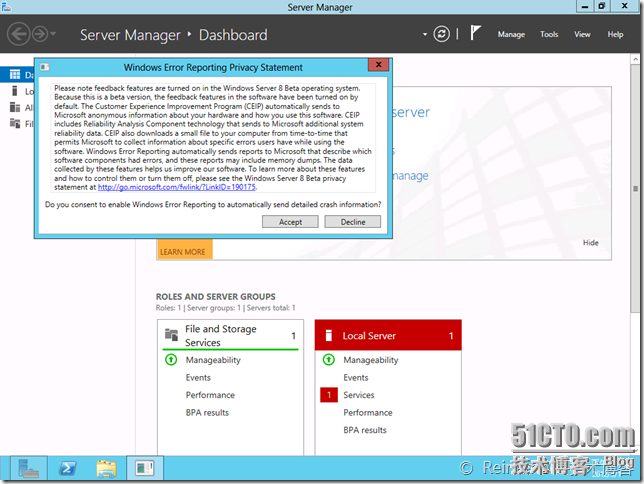
Task: Click the dialog title bar system icon
Action: point(45,67)
